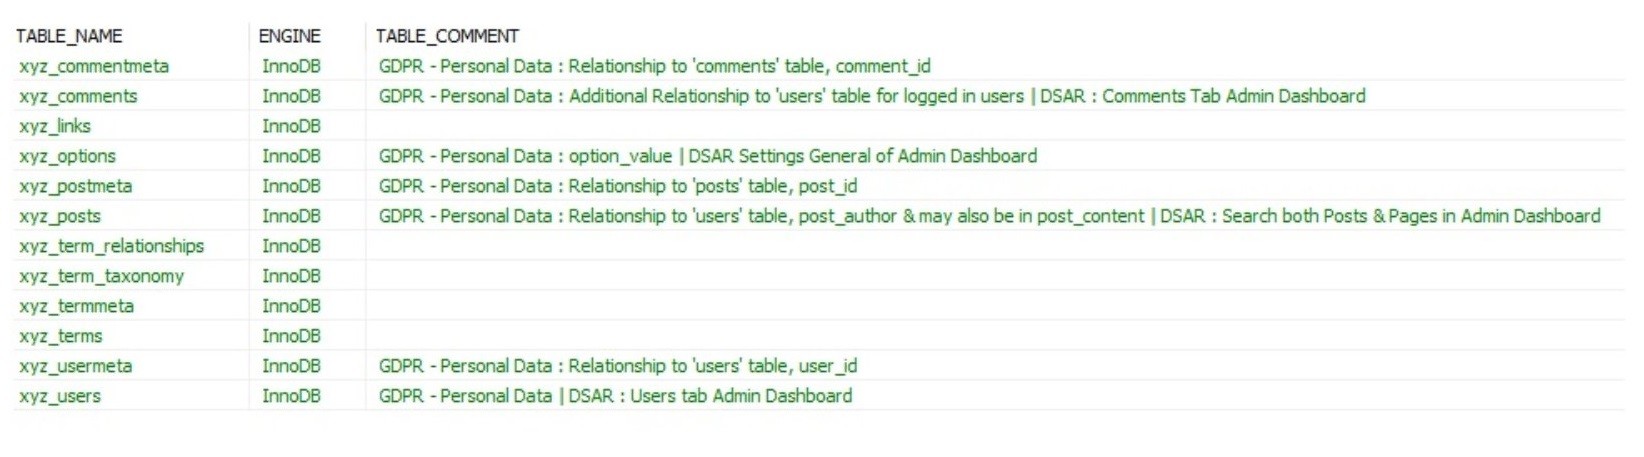Viewport: 1644px width, 457px height.
Task: Click the xyz_links table name
Action: (55, 126)
